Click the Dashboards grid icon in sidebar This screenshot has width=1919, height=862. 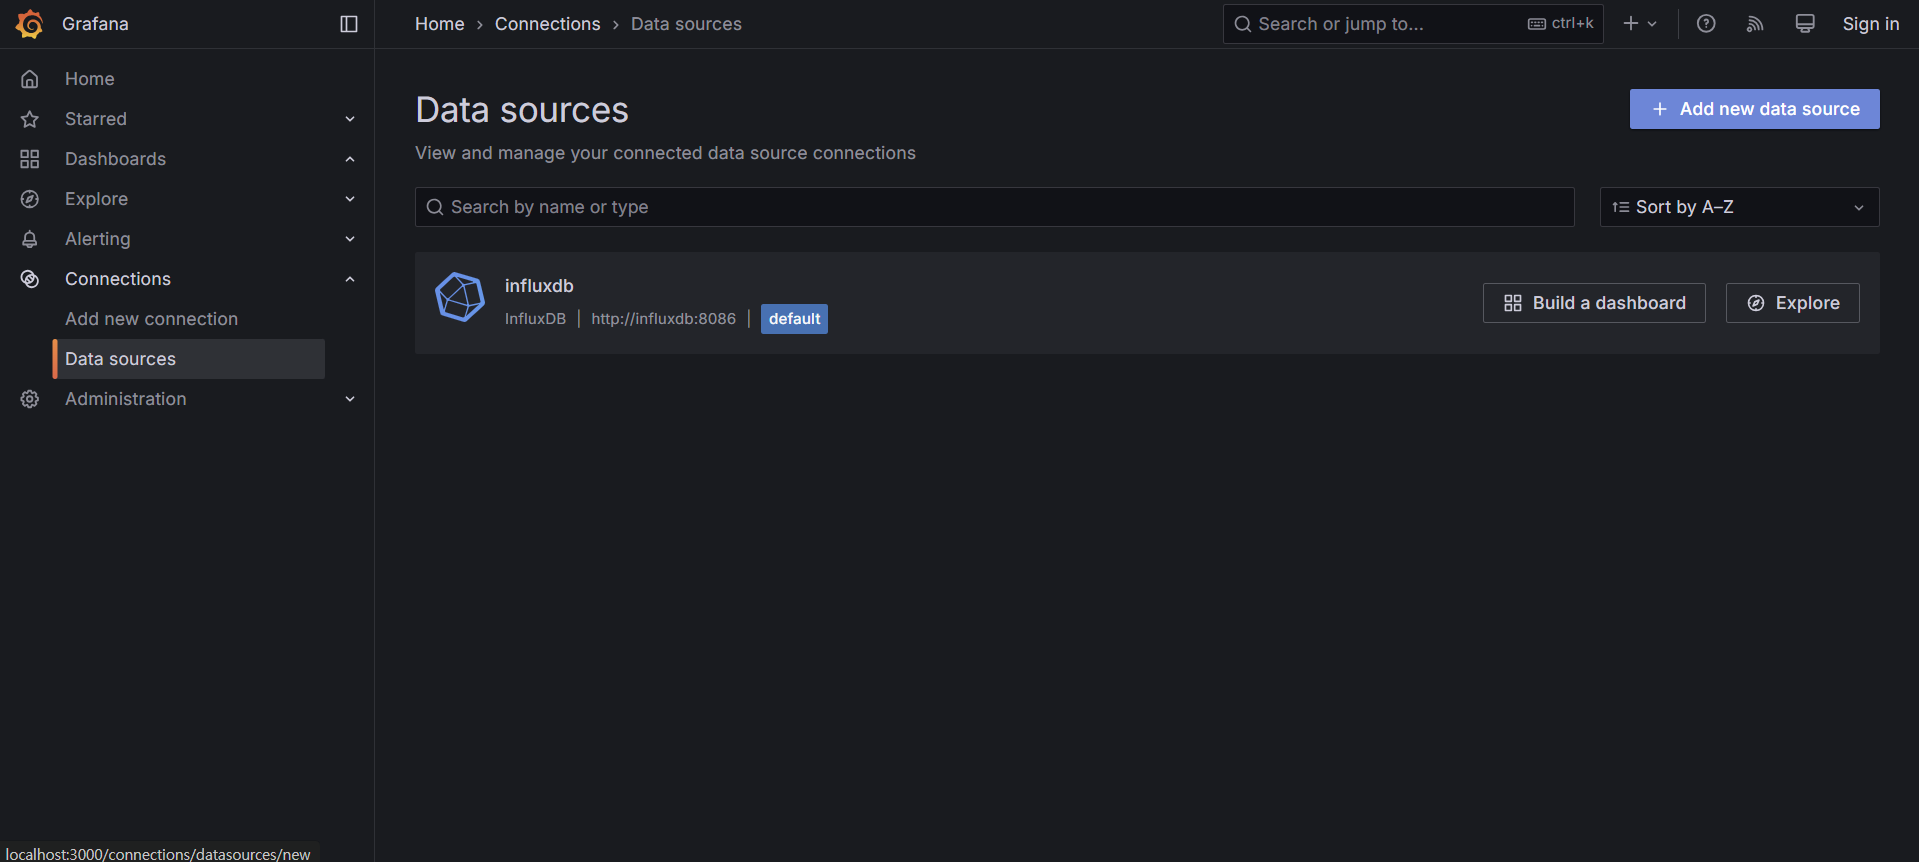pyautogui.click(x=30, y=159)
